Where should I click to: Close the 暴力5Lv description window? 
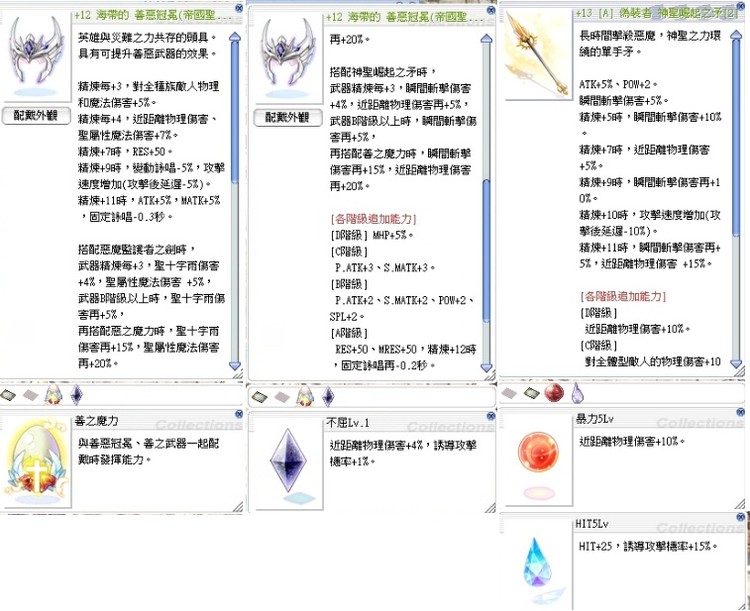741,412
